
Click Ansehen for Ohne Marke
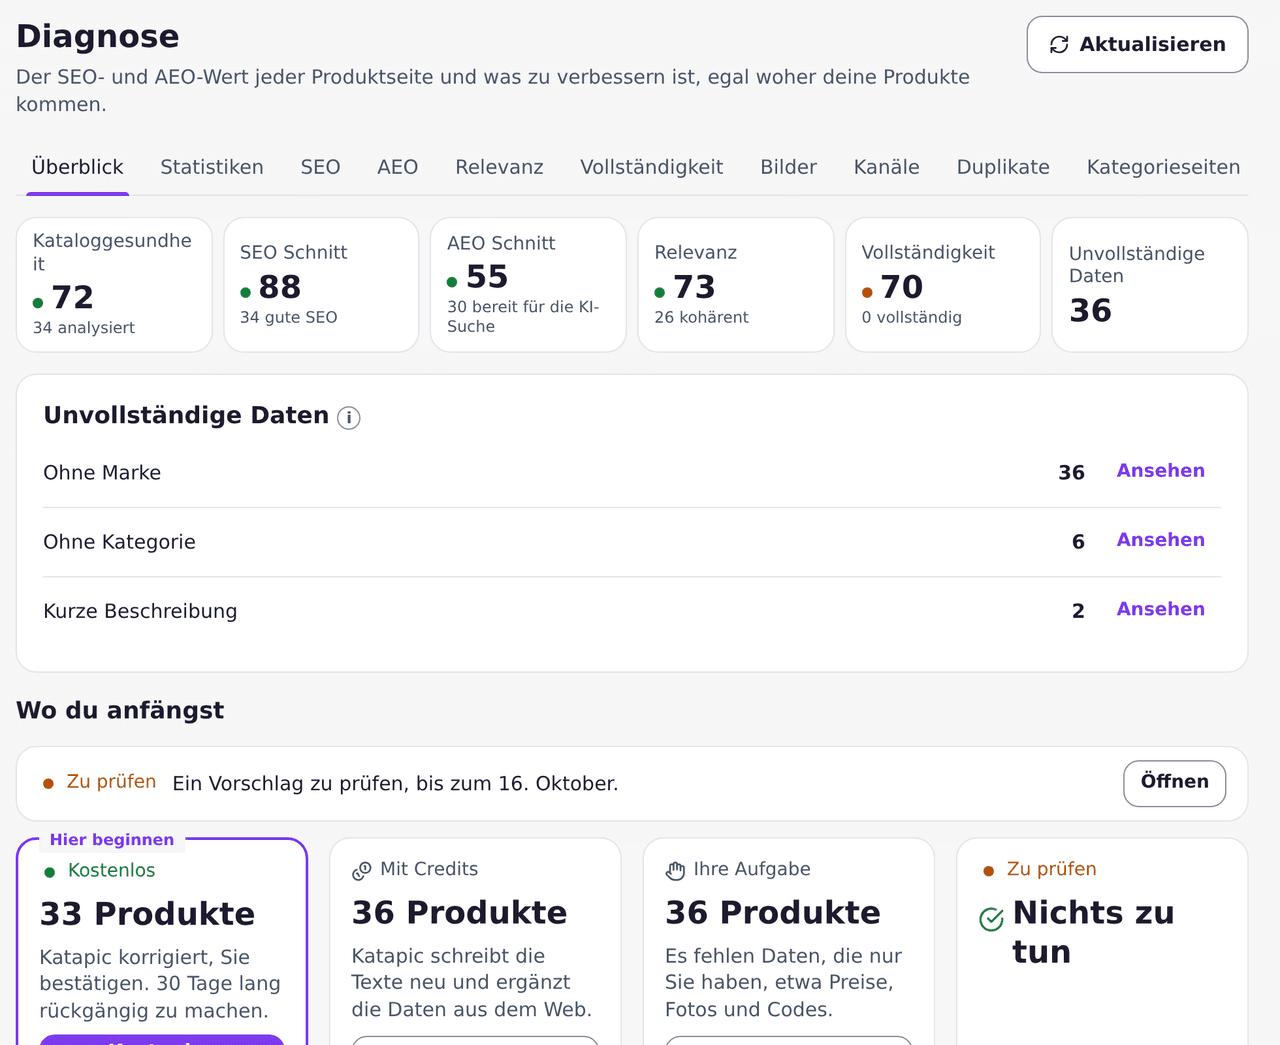click(x=1160, y=471)
